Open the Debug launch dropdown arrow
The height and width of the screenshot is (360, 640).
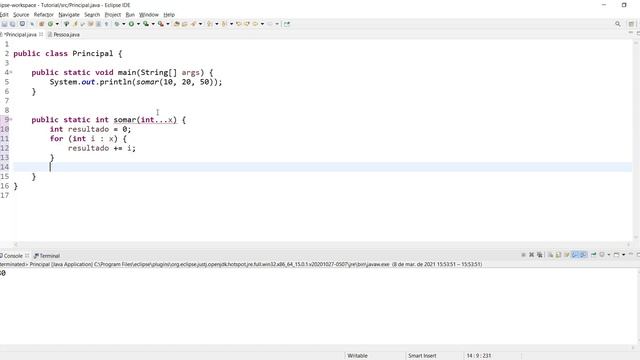pos(124,24)
